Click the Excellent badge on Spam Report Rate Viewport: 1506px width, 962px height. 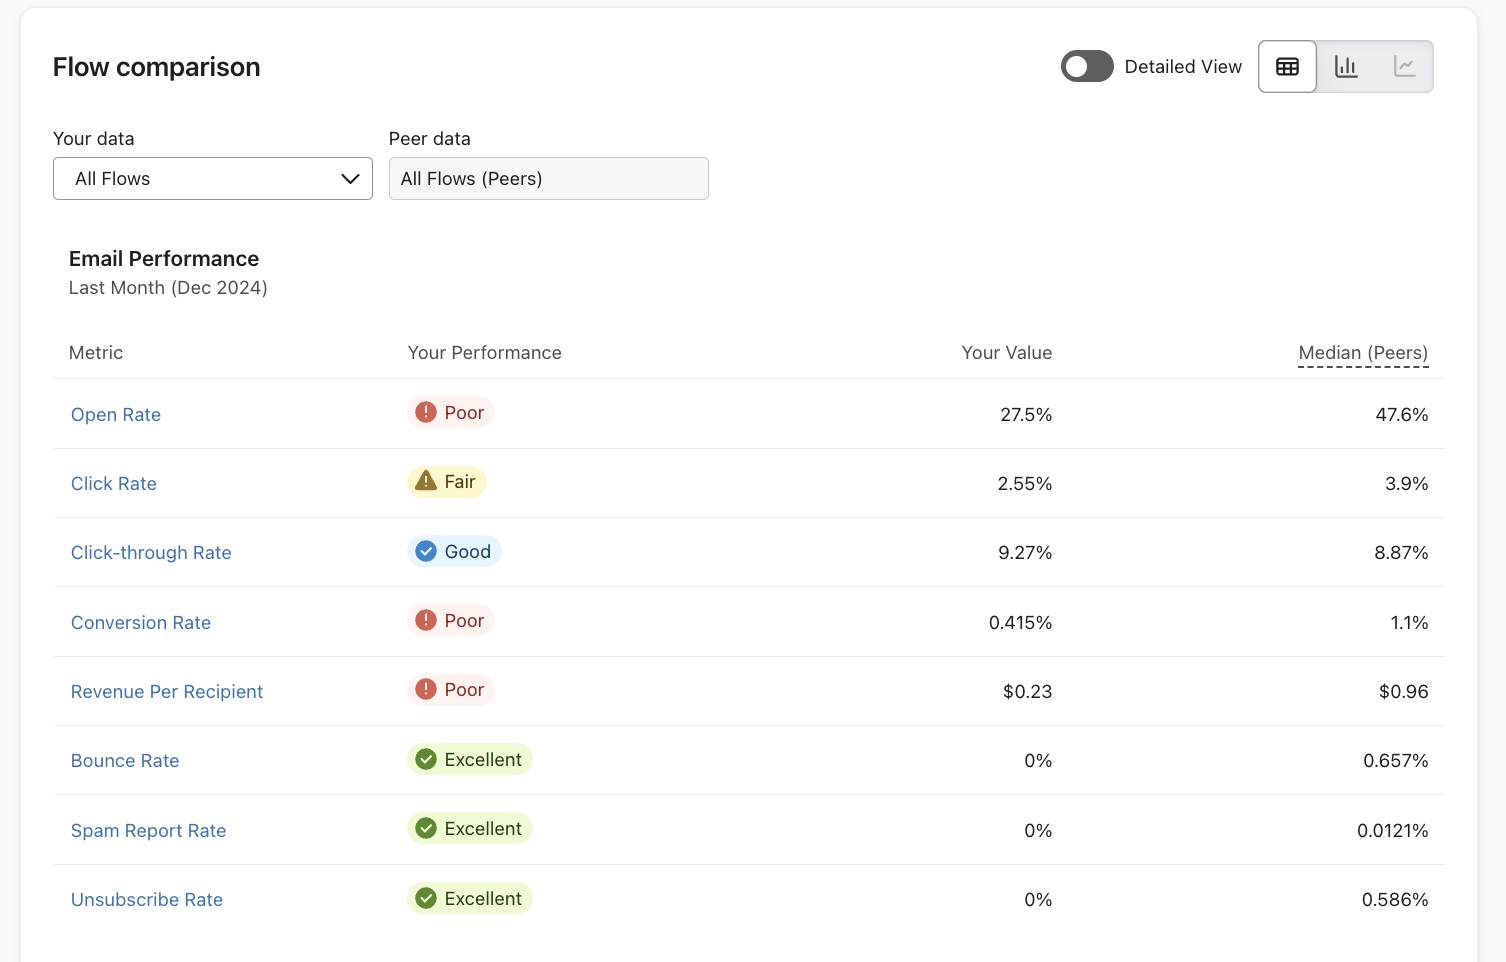pos(470,828)
